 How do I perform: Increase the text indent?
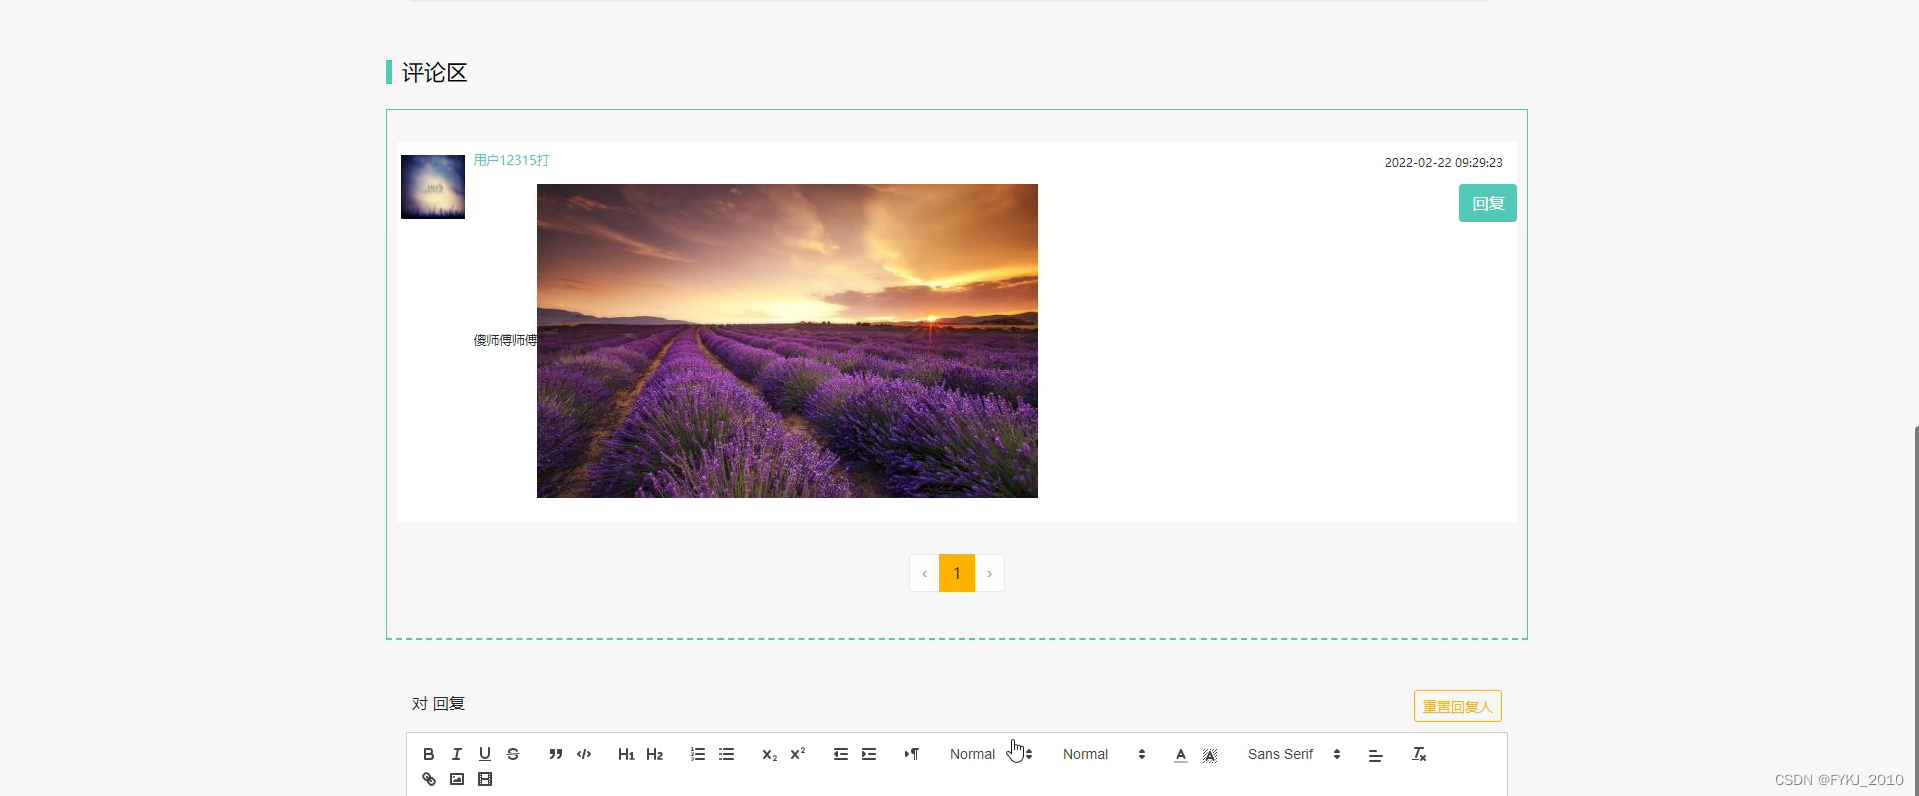[x=869, y=754]
